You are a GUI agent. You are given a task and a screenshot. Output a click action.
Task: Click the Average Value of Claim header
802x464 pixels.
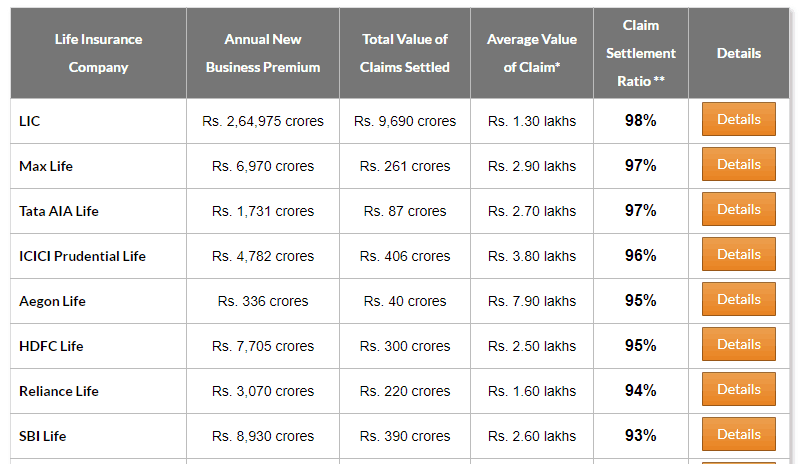coord(532,53)
